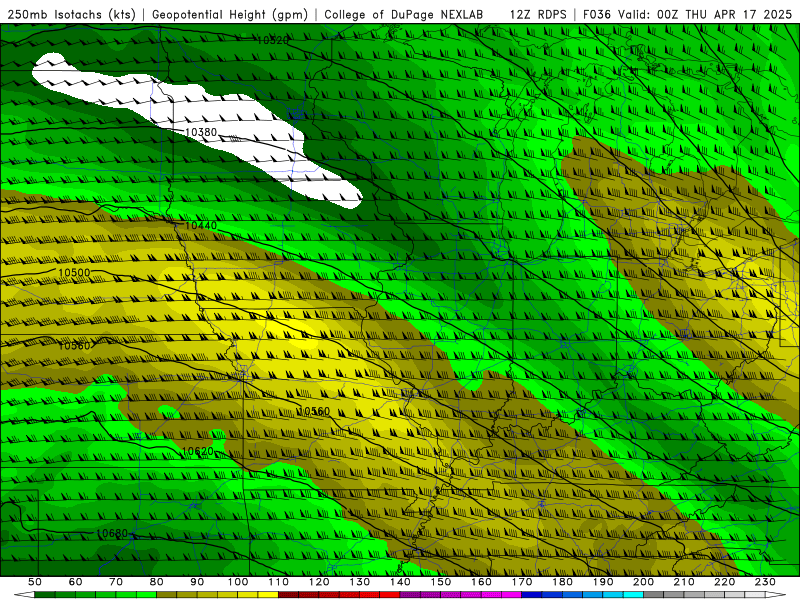Click the 170 legend number

click(522, 582)
